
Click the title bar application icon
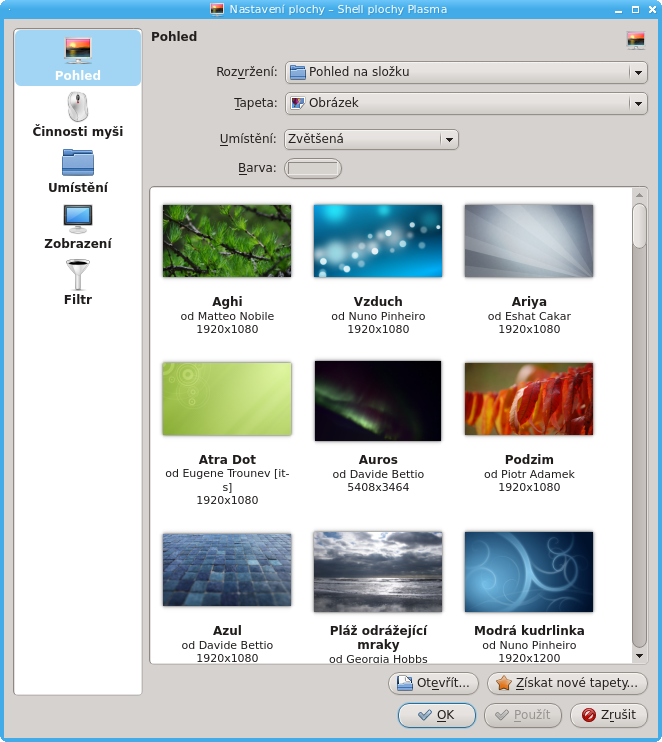pos(217,9)
